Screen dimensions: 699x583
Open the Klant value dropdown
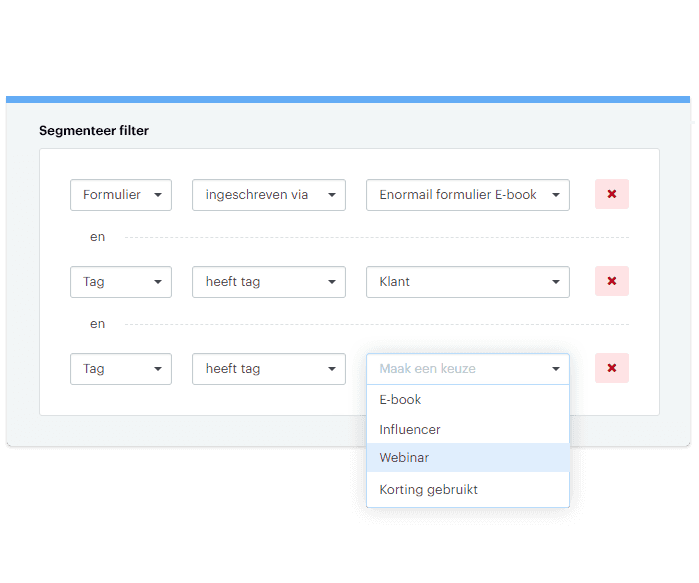468,282
